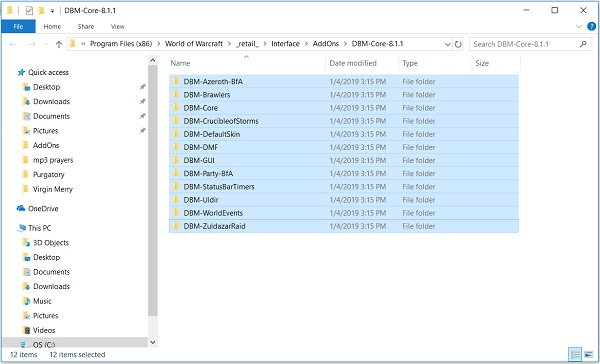Open the recent locations dropdown arrow

click(46, 44)
